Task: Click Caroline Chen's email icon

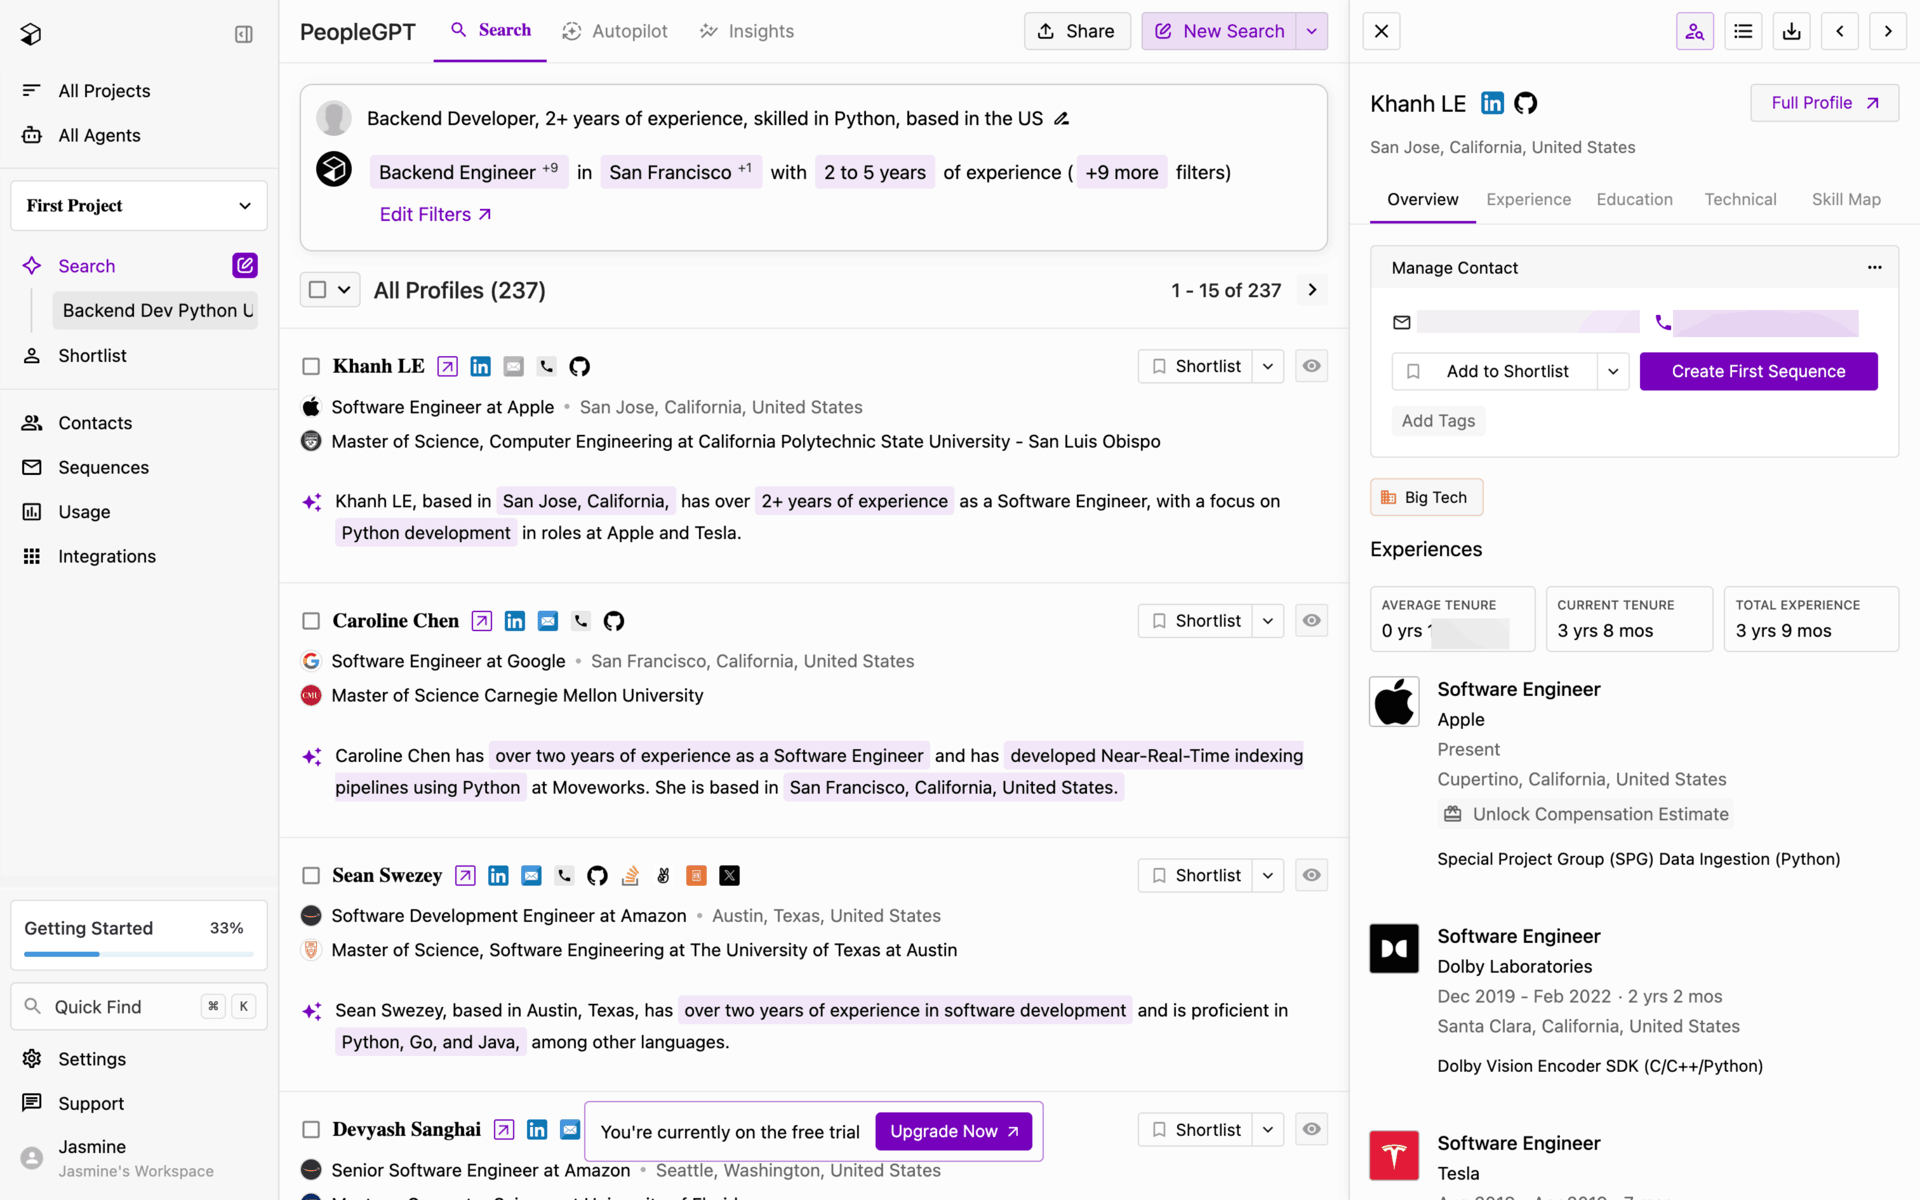Action: 548,621
